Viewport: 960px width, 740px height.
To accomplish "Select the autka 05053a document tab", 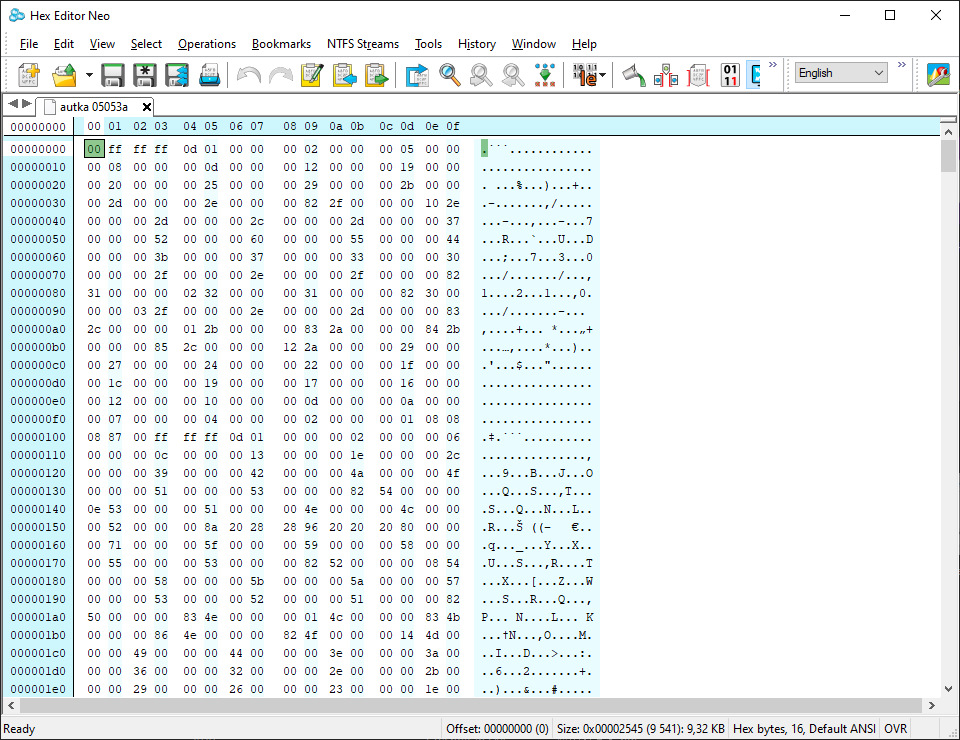I will [x=95, y=106].
